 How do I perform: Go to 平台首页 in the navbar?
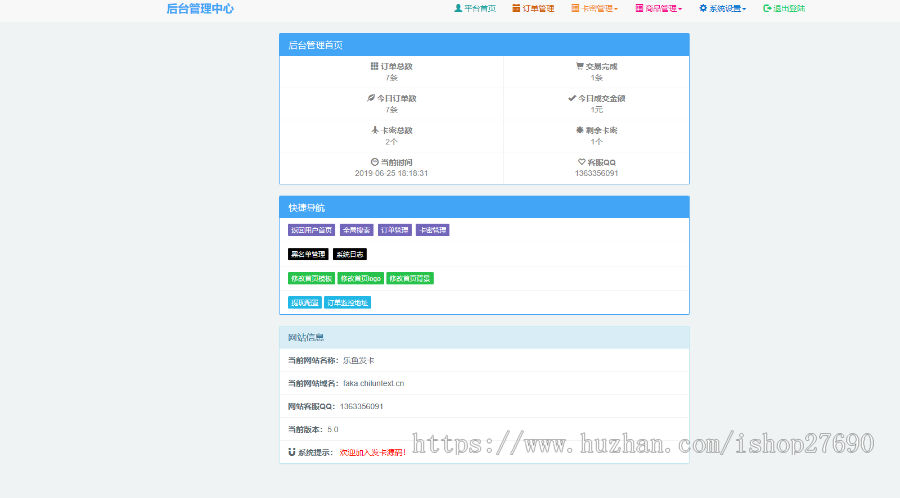(475, 9)
